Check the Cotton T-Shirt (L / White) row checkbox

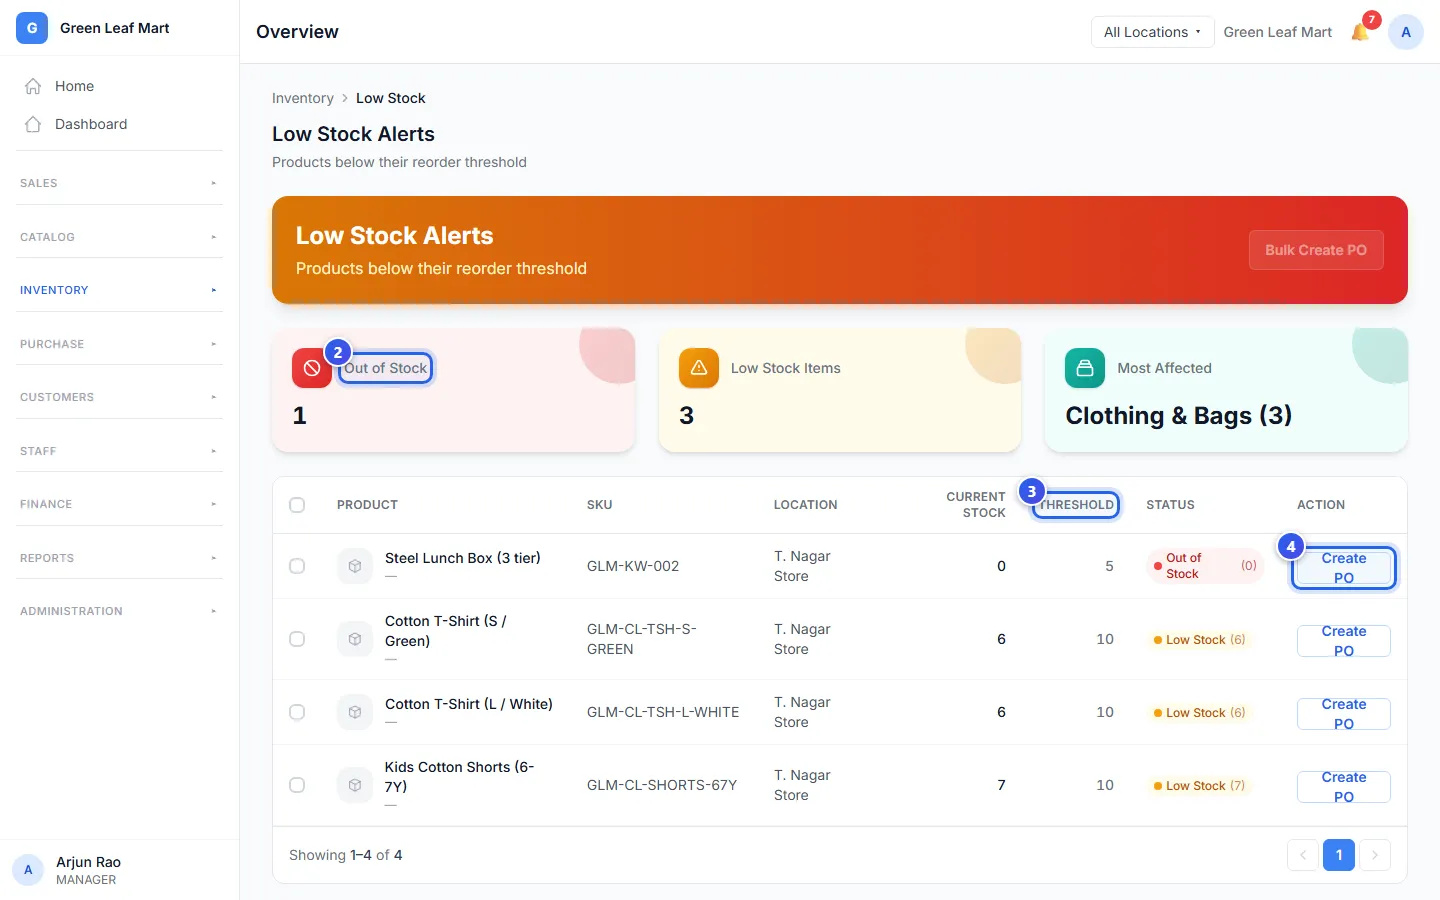click(x=297, y=712)
